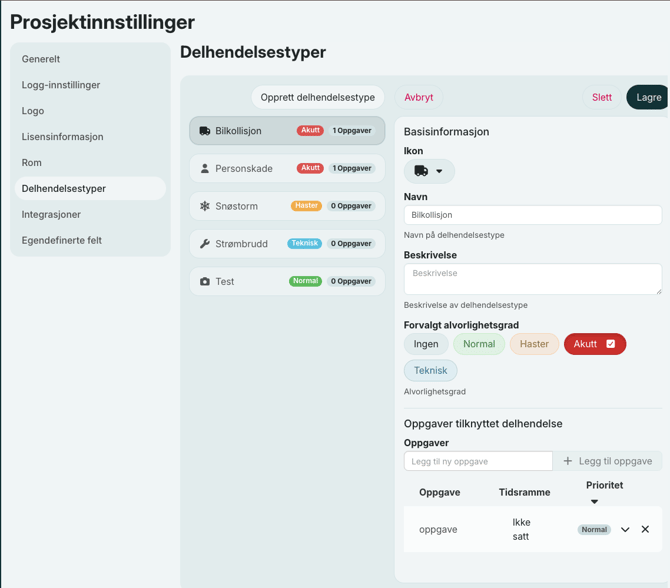The image size is (670, 588).
Task: Remove the oppgave task with X icon
Action: click(645, 529)
